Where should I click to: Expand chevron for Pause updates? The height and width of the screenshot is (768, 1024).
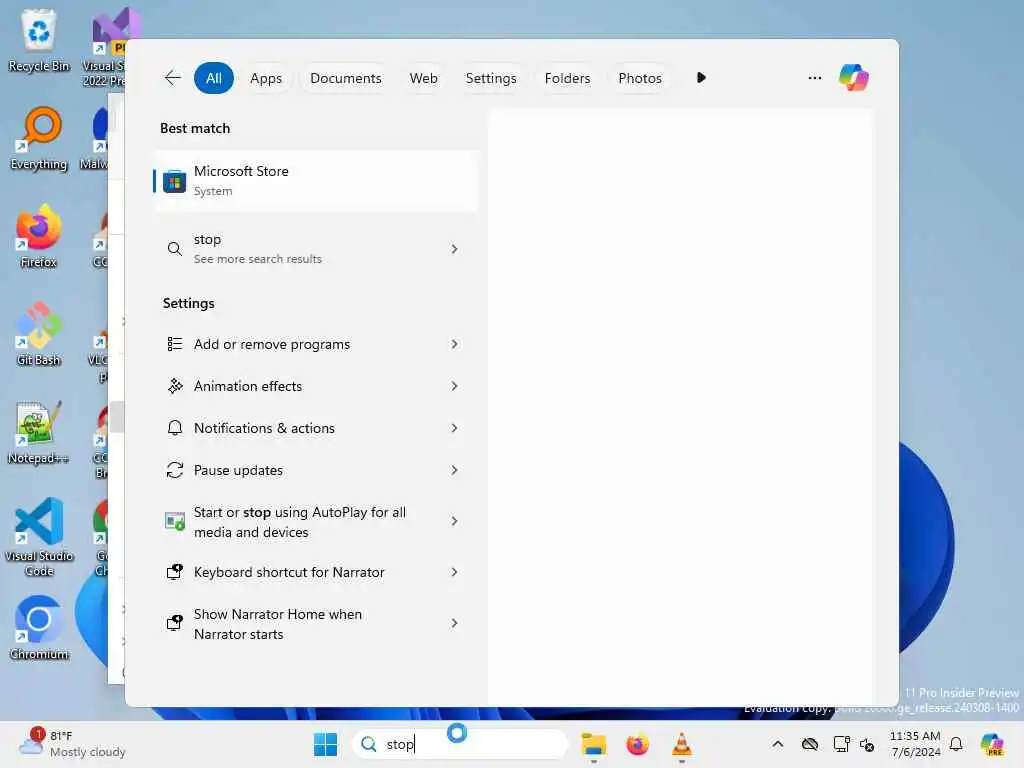pos(455,470)
